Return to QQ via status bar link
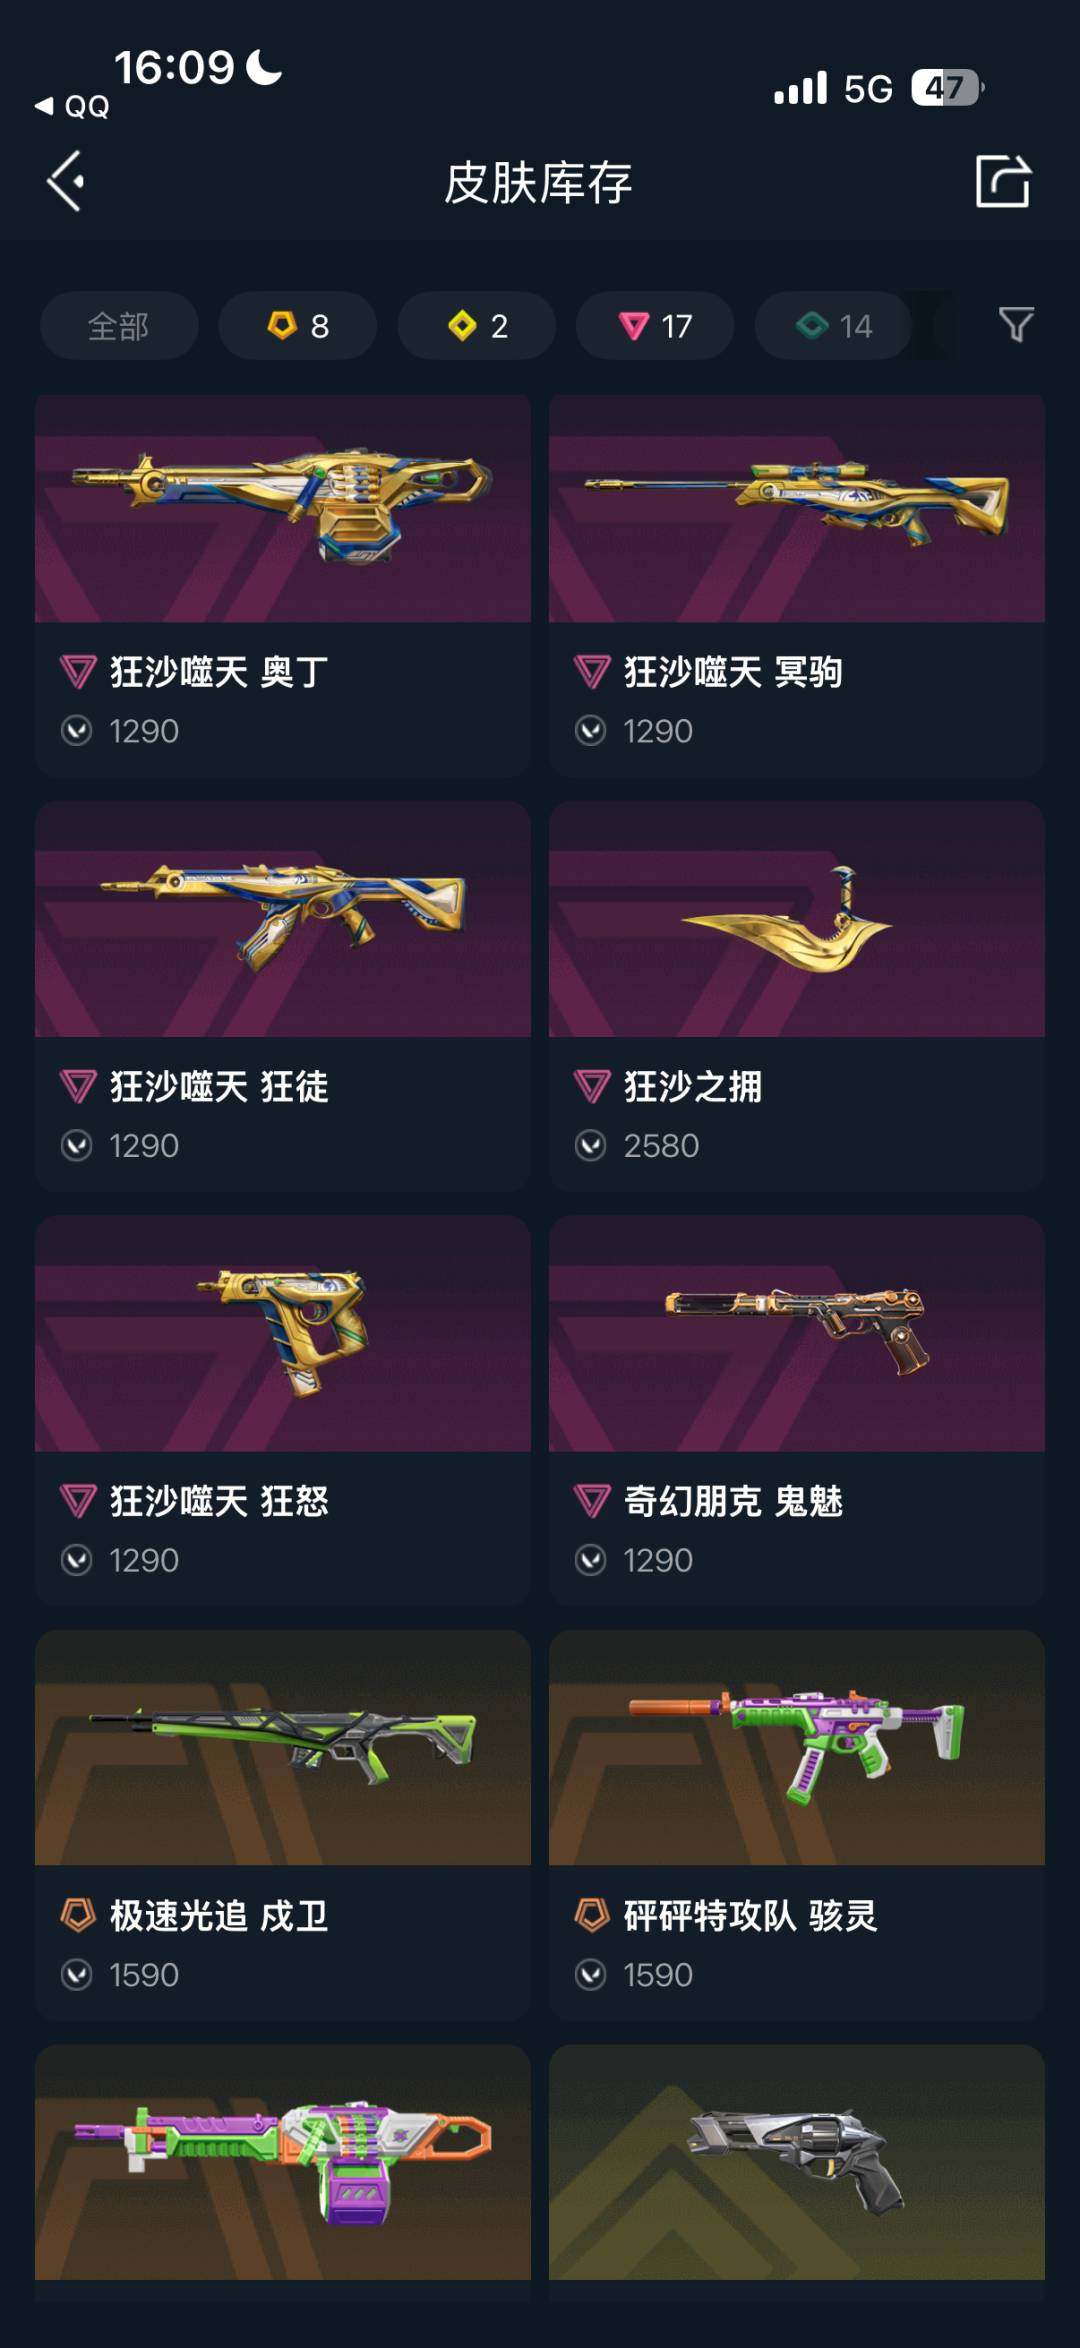The width and height of the screenshot is (1080, 2348). click(x=72, y=106)
